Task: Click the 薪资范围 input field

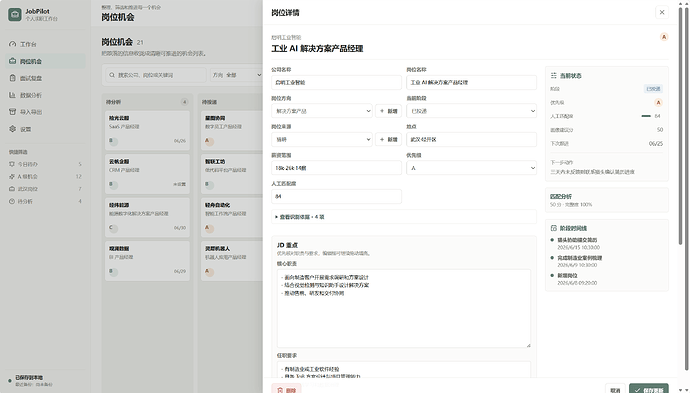Action: [336, 168]
